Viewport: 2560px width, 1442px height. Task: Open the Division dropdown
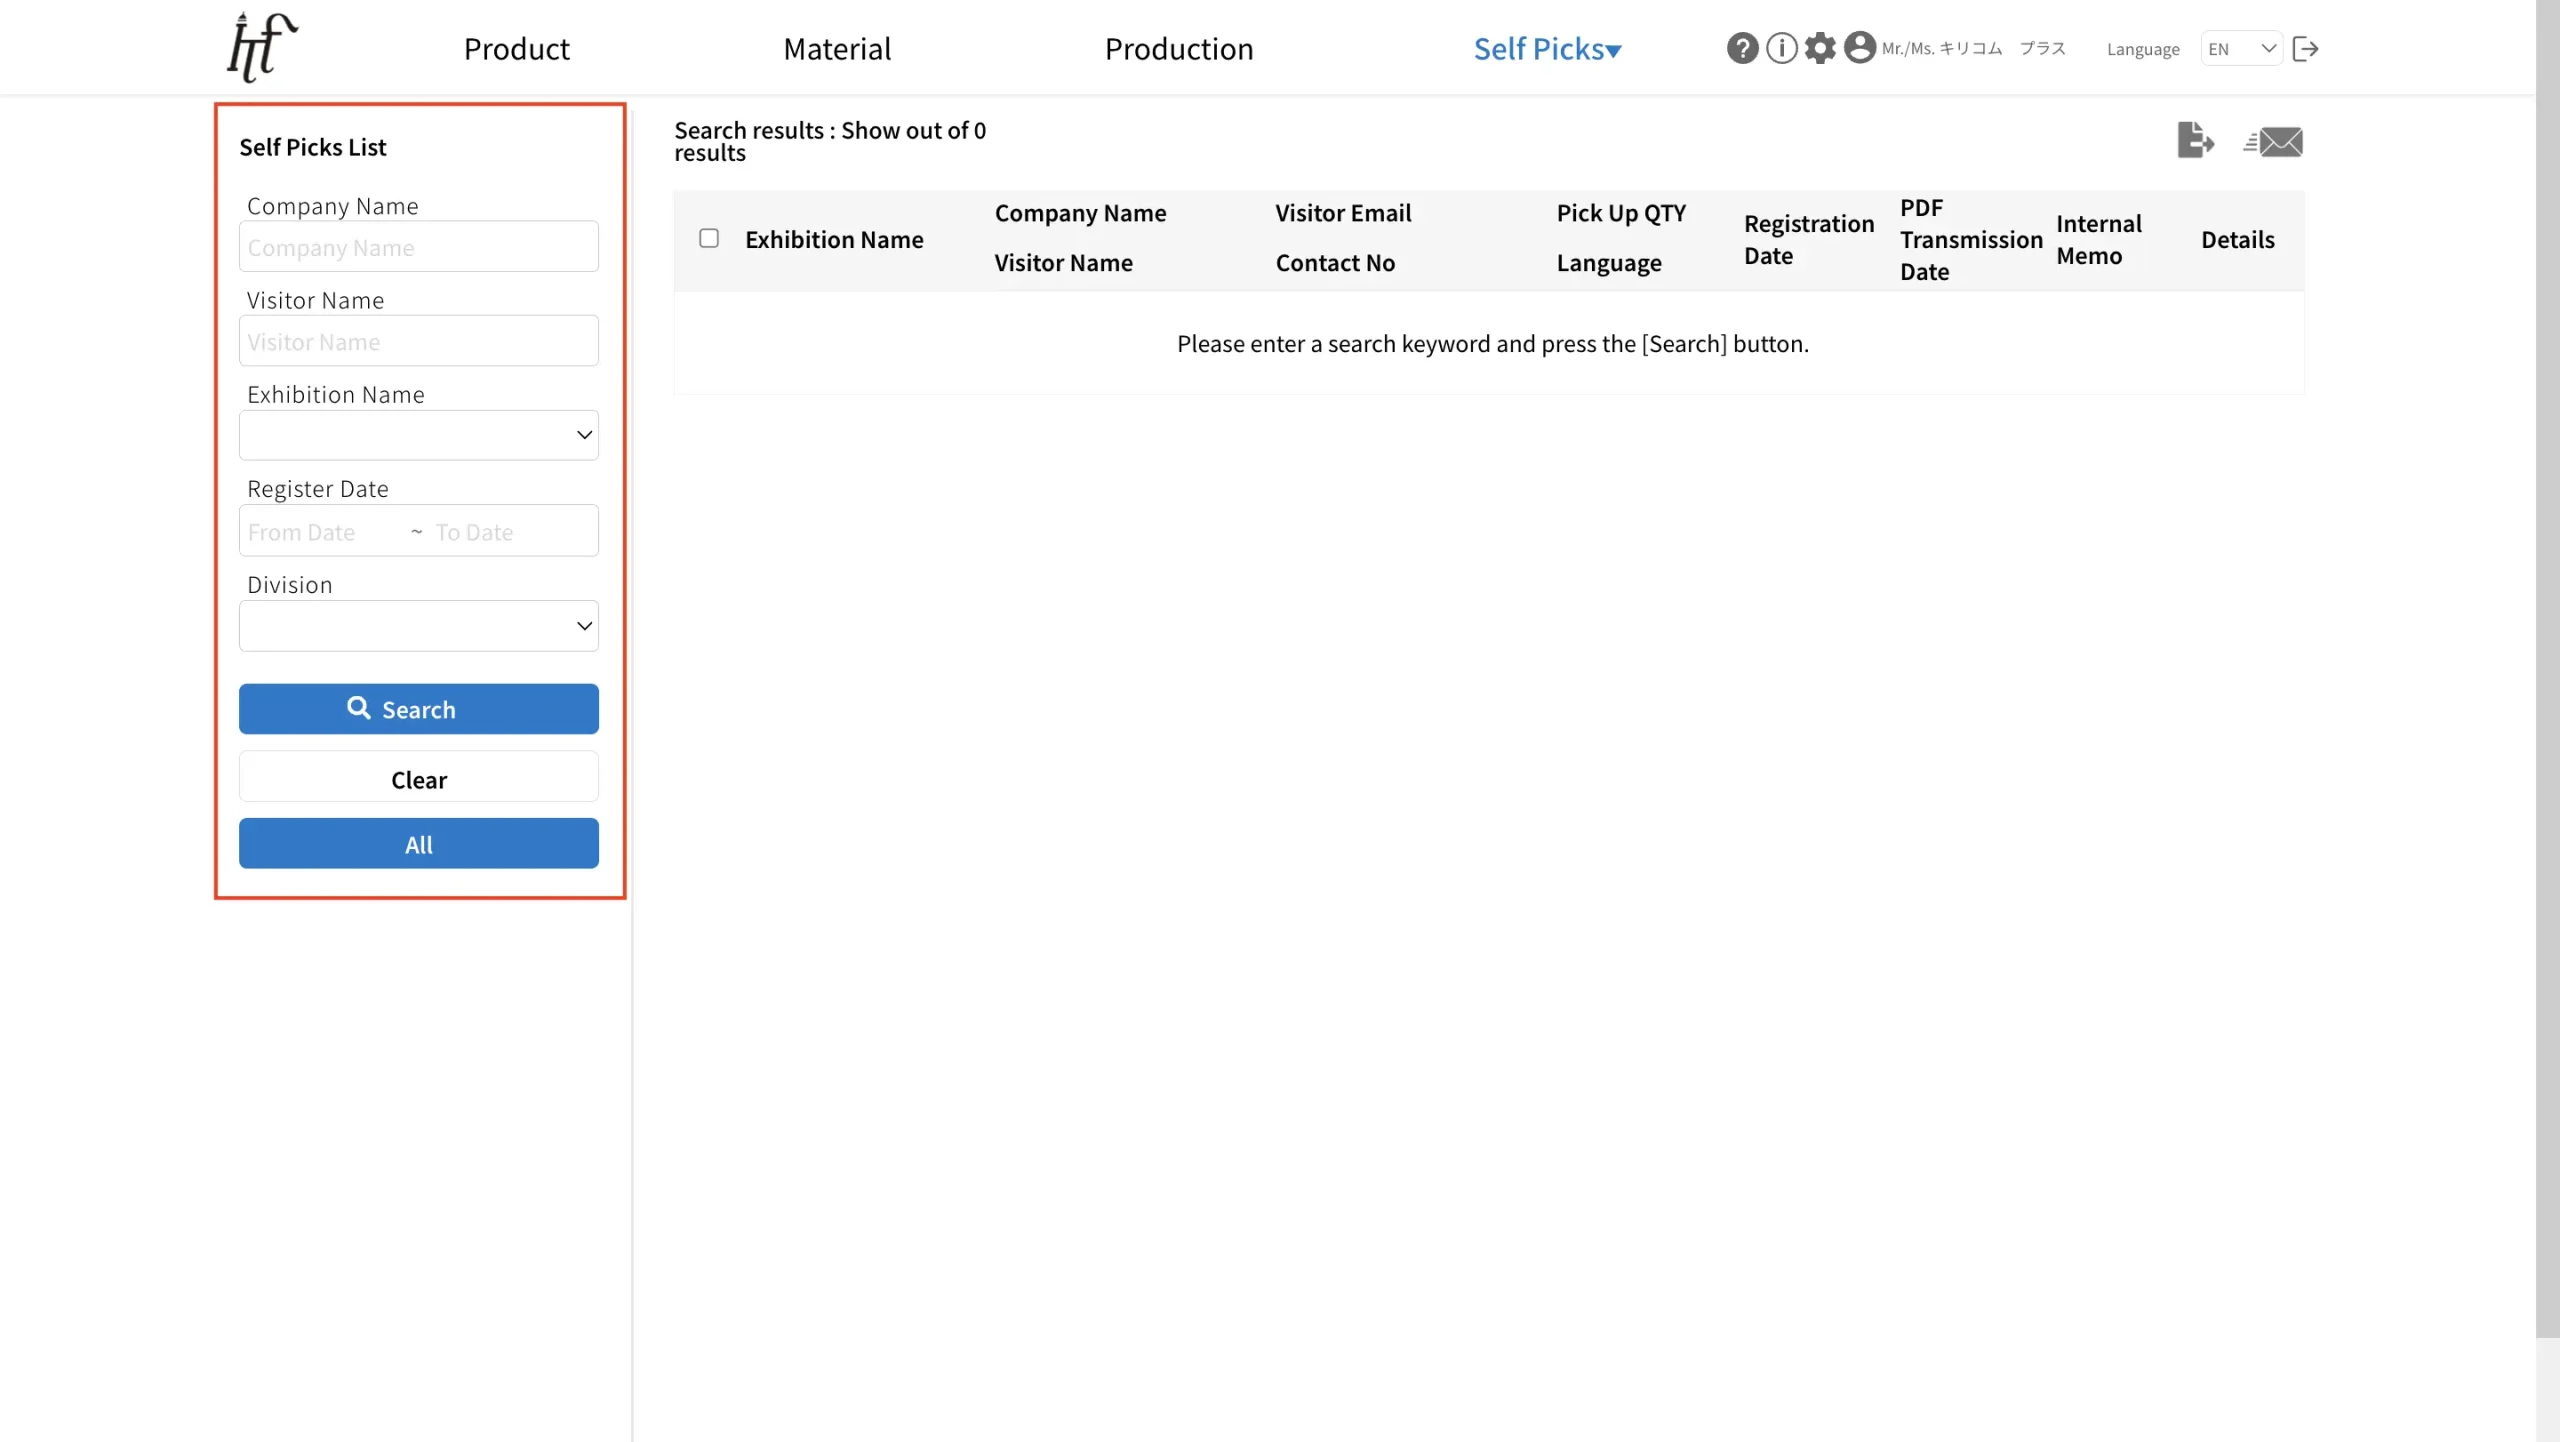click(x=419, y=626)
